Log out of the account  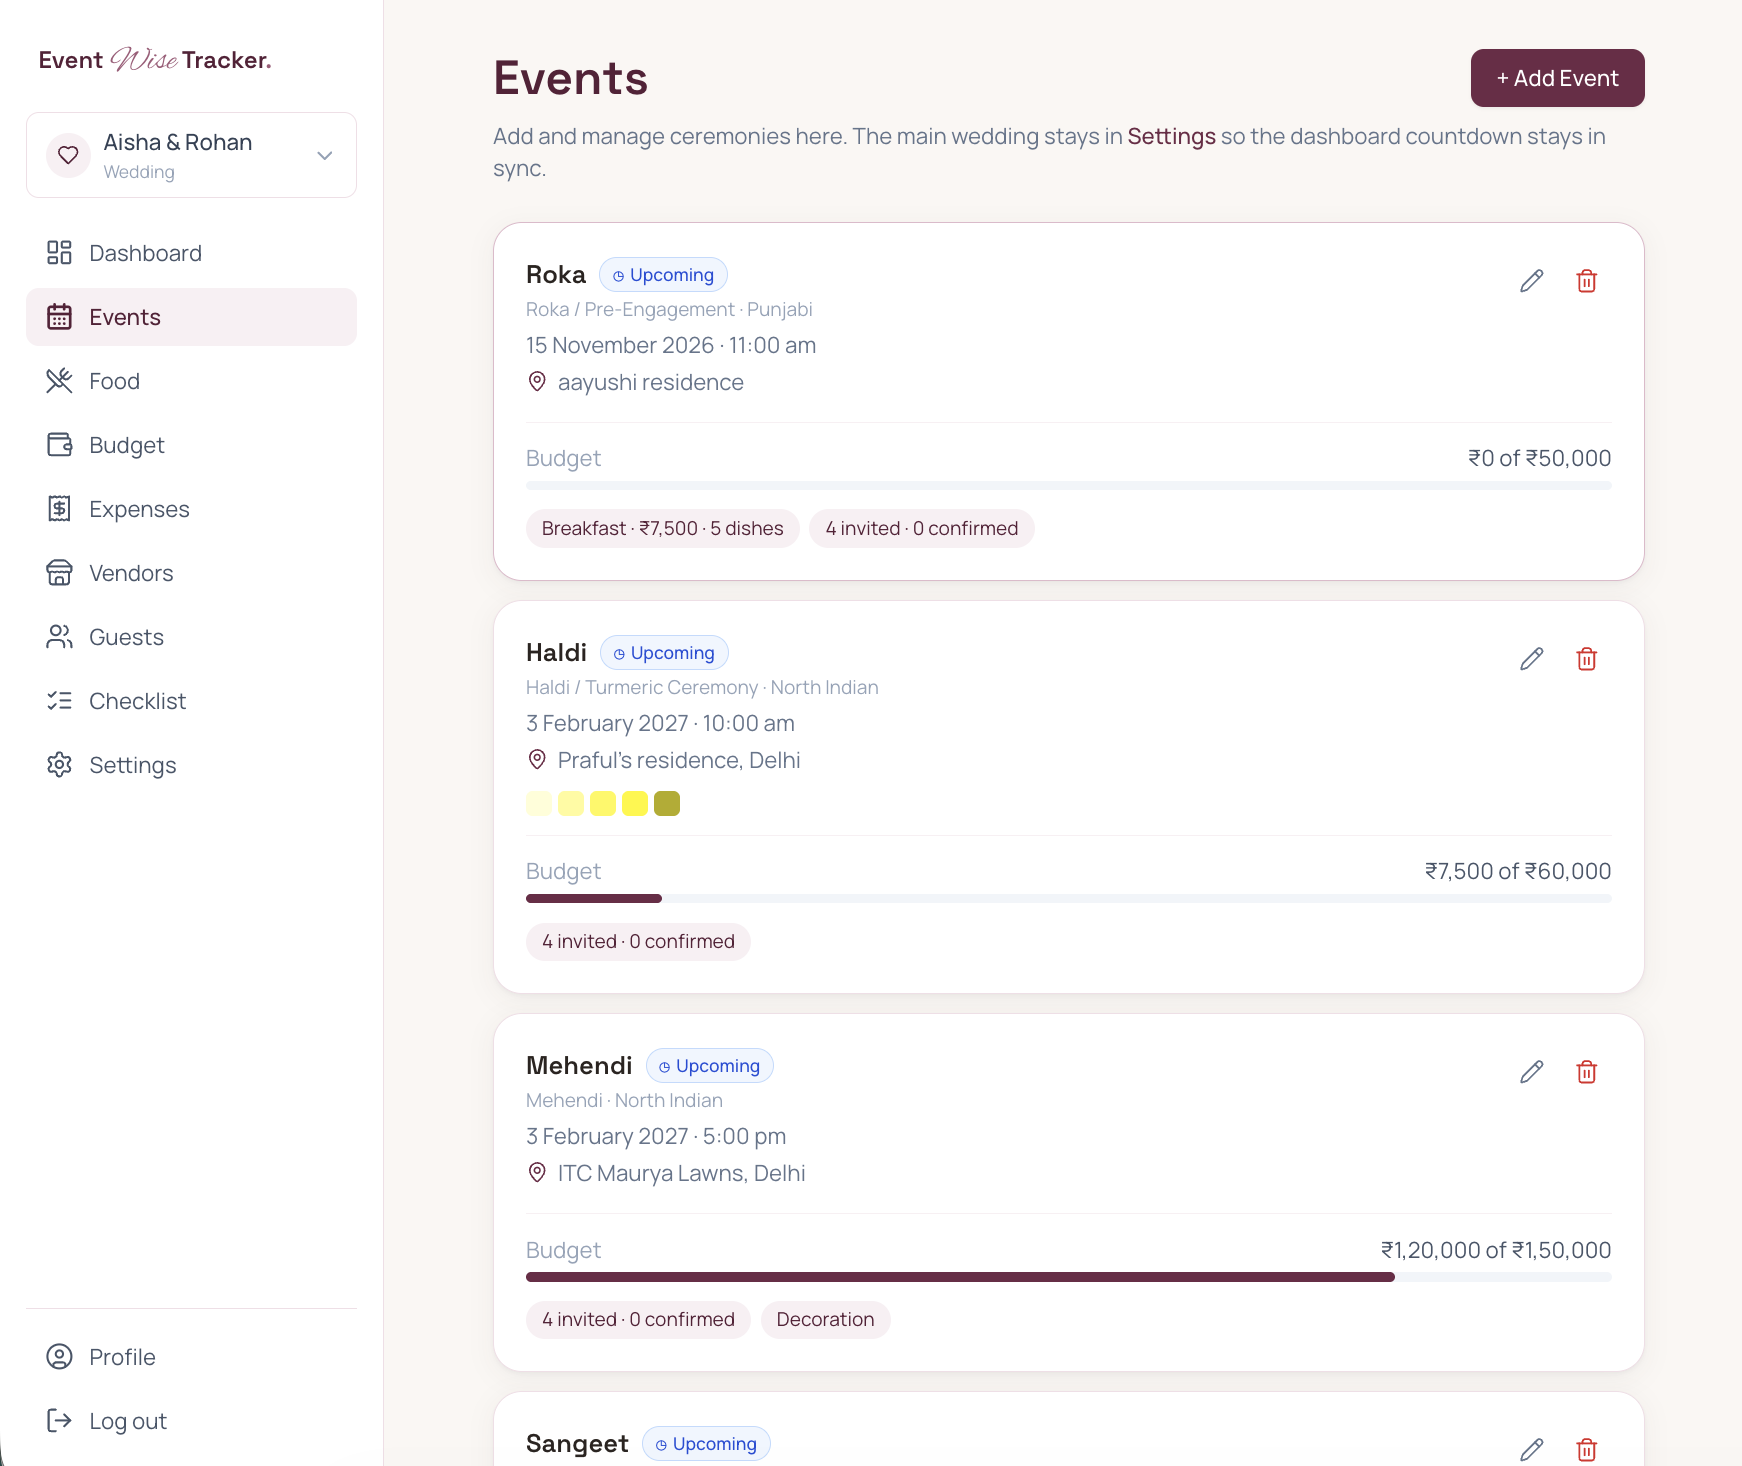point(191,1421)
